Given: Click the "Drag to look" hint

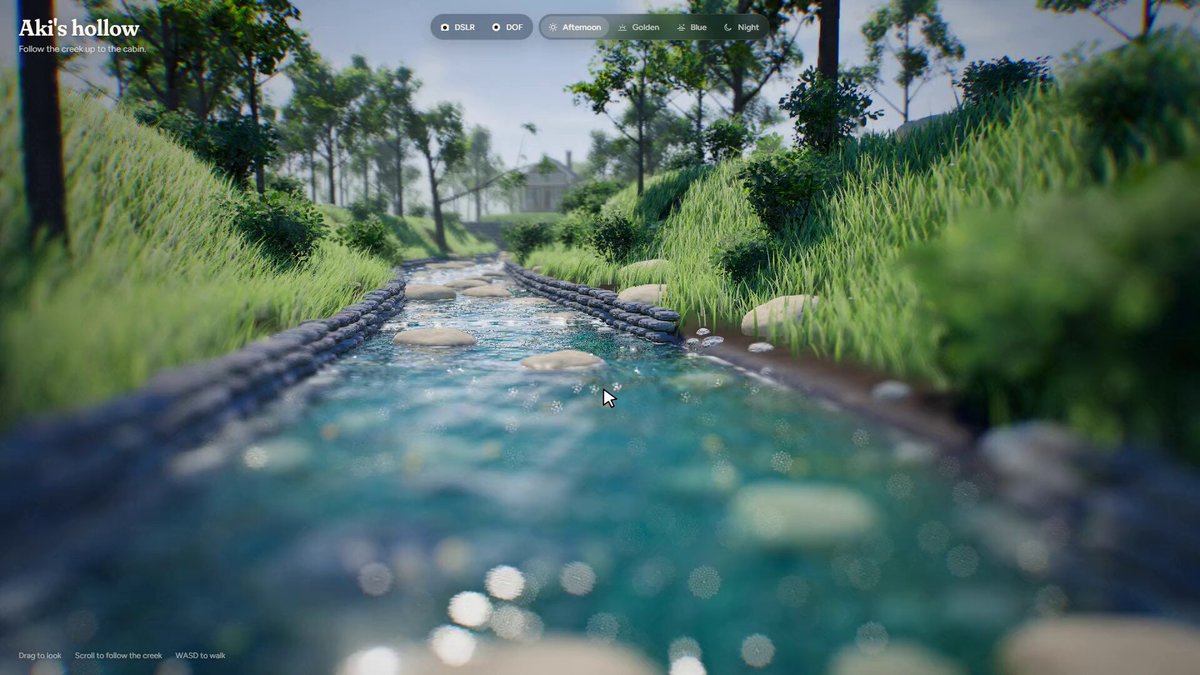Looking at the screenshot, I should coord(40,656).
